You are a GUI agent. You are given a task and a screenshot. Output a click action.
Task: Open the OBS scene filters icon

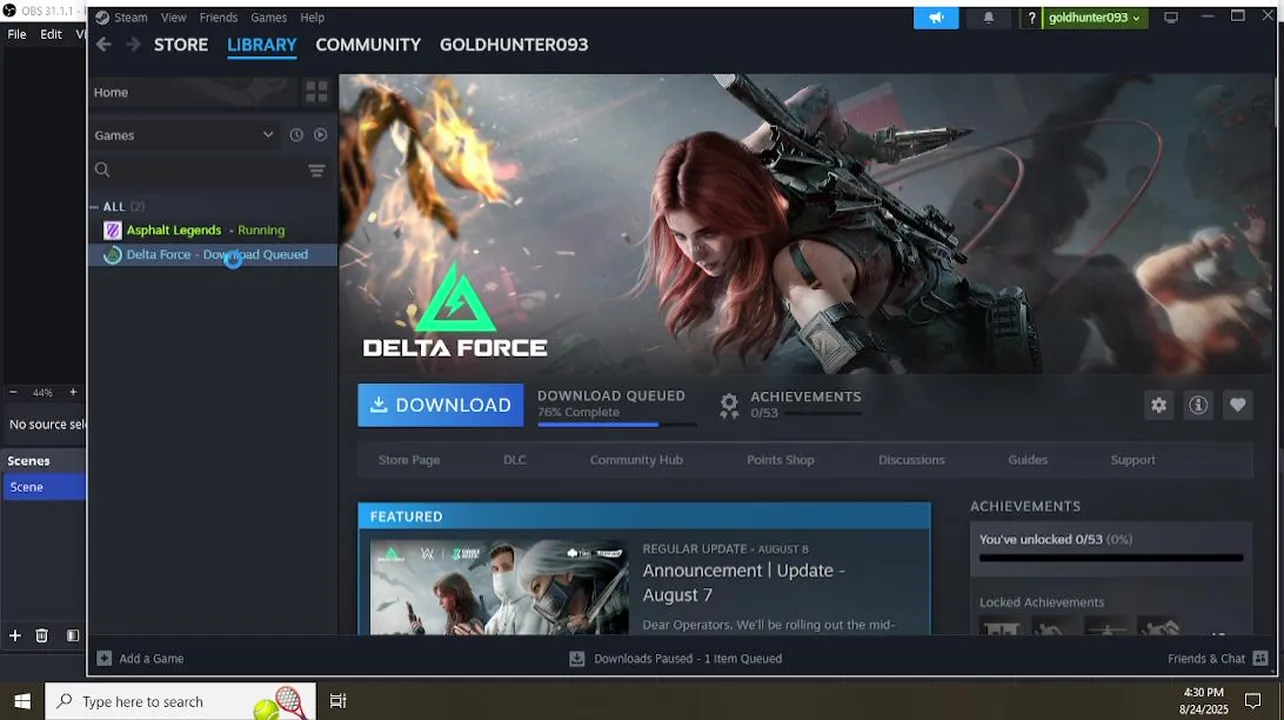[73, 635]
